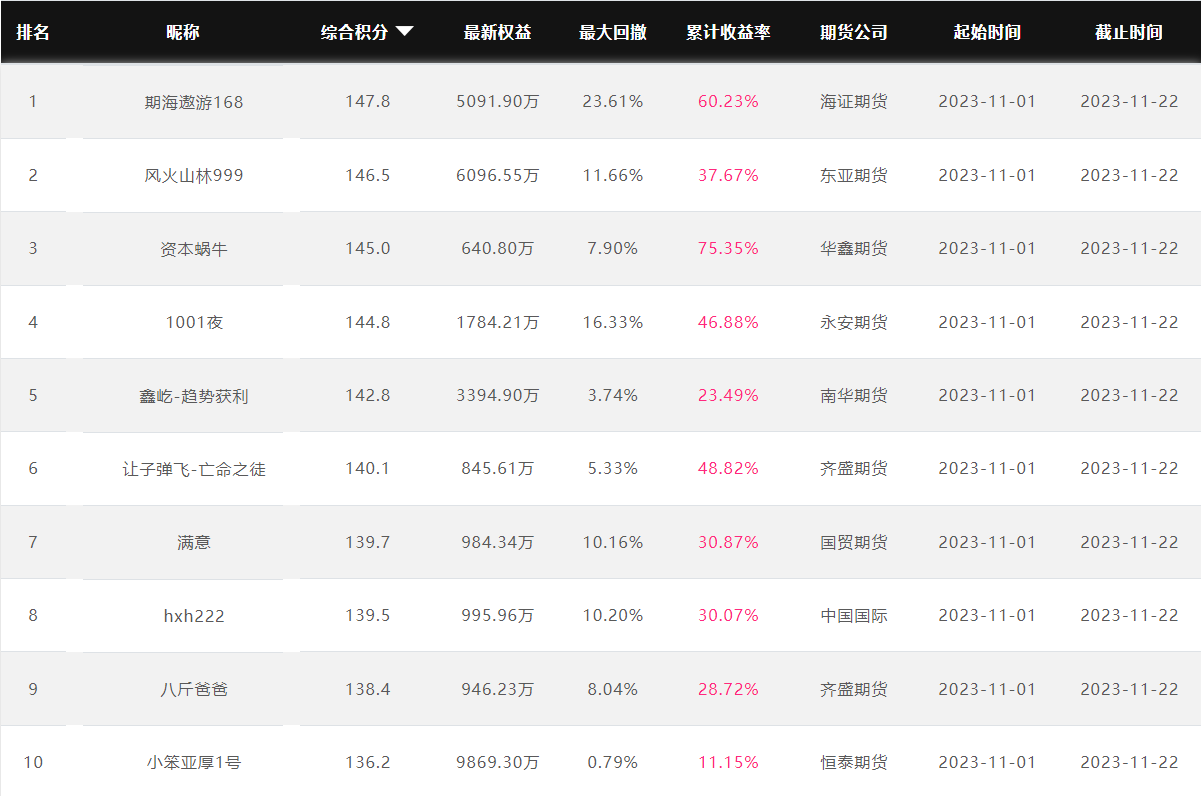Click the 最大回撤 column header
The image size is (1201, 796).
coord(613,32)
